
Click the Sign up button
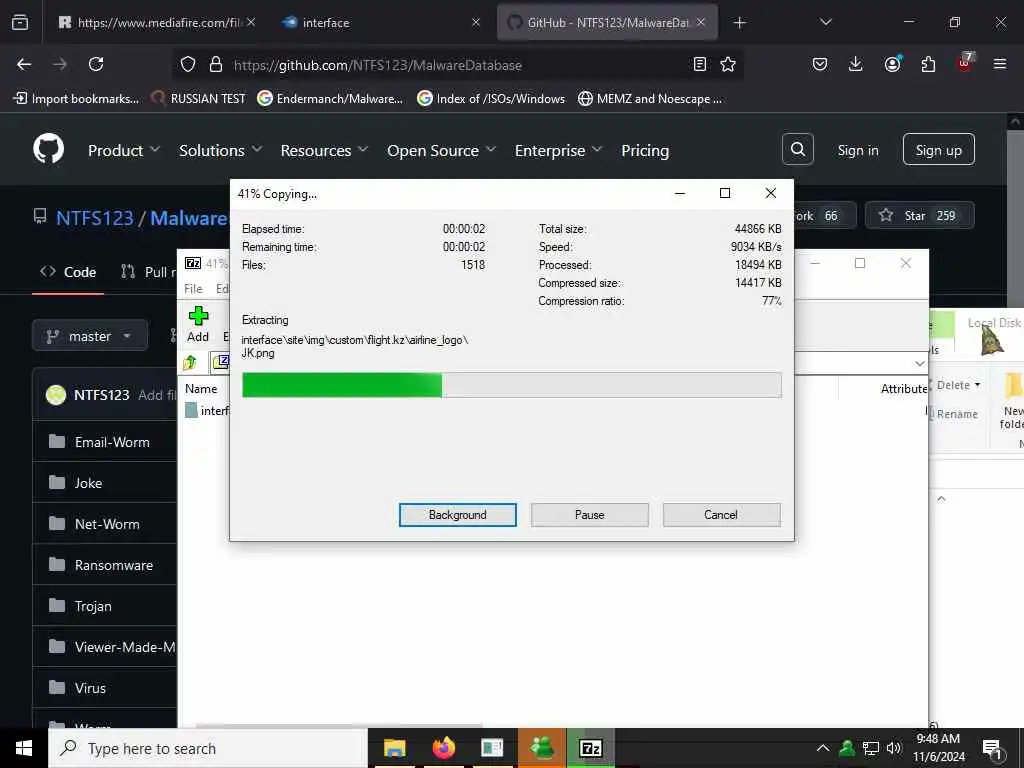pyautogui.click(x=938, y=150)
